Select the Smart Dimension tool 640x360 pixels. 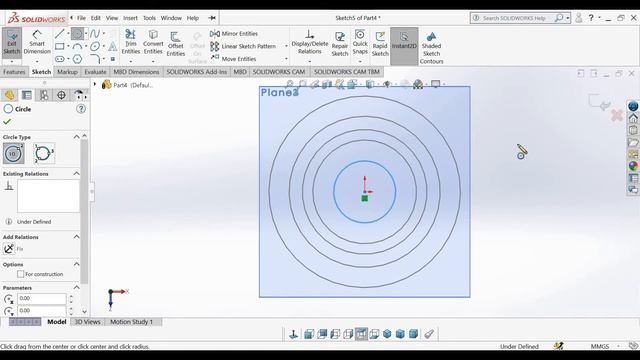[x=37, y=42]
